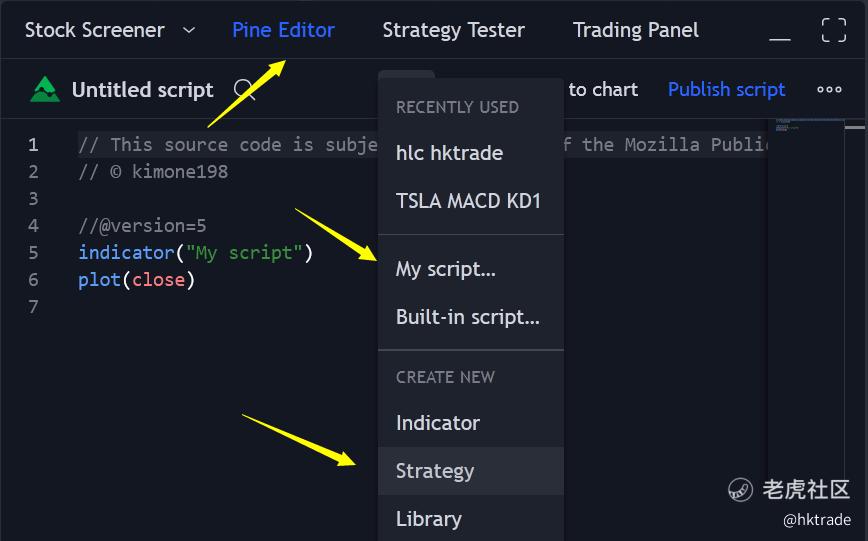Open the Strategy Tester tab
868x541 pixels.
(x=453, y=30)
